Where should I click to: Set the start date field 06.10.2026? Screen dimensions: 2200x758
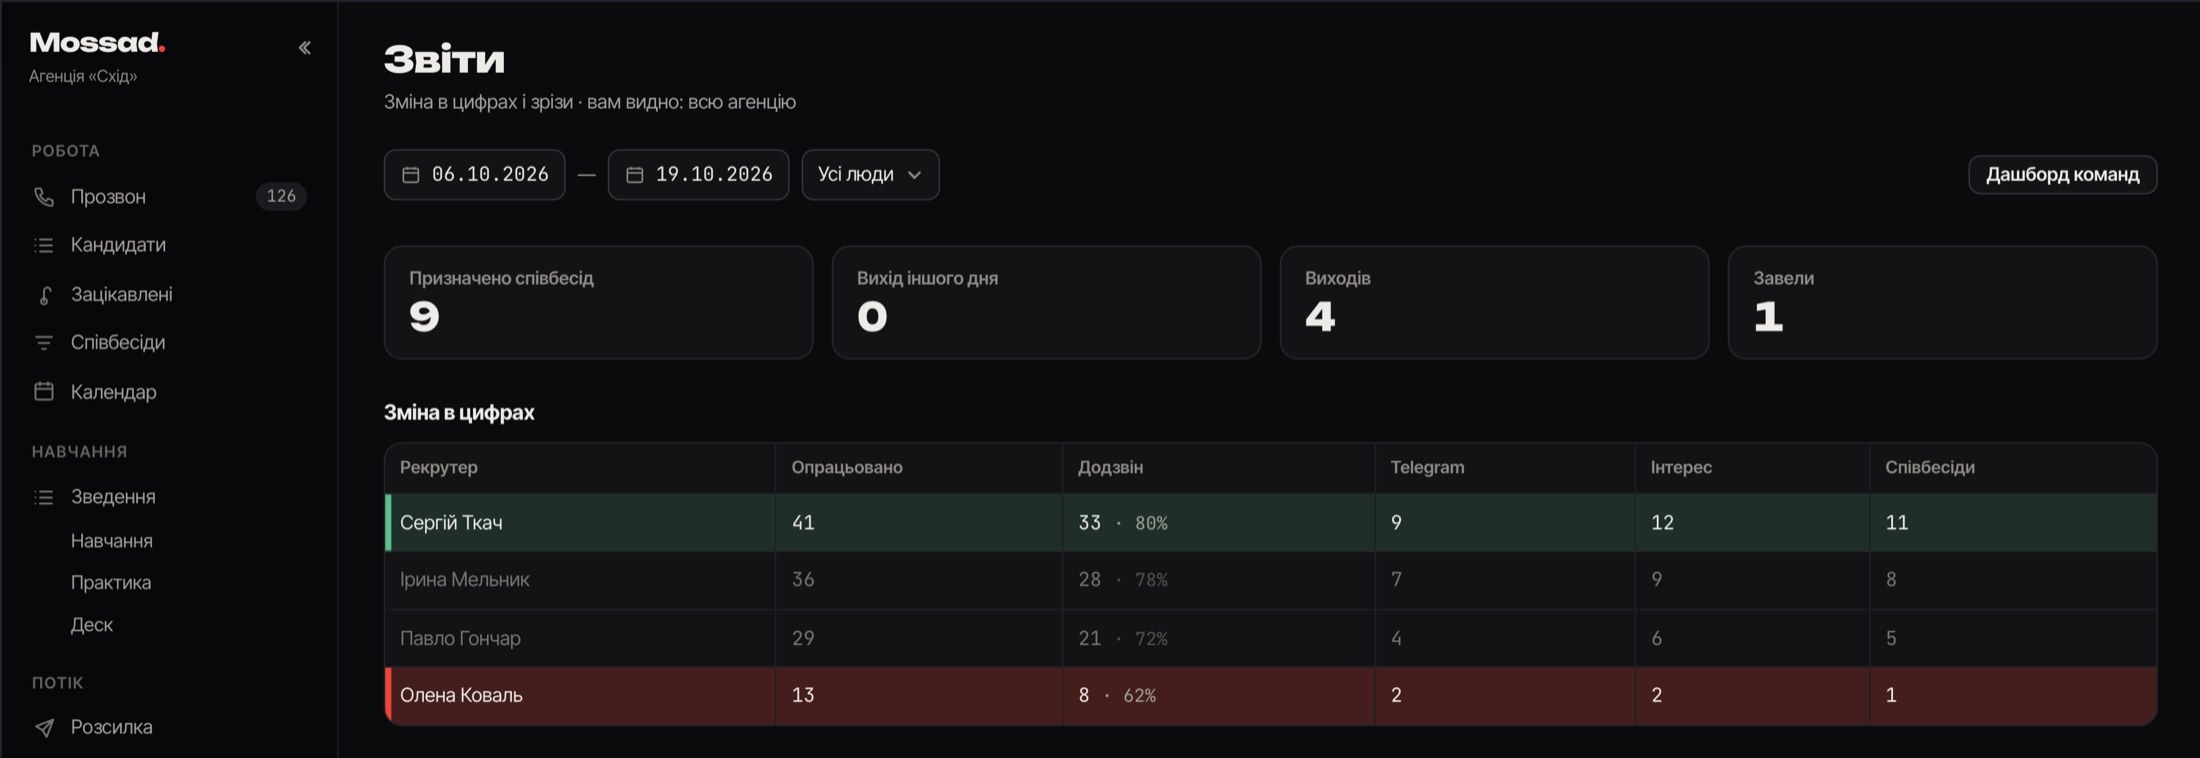[x=474, y=175]
